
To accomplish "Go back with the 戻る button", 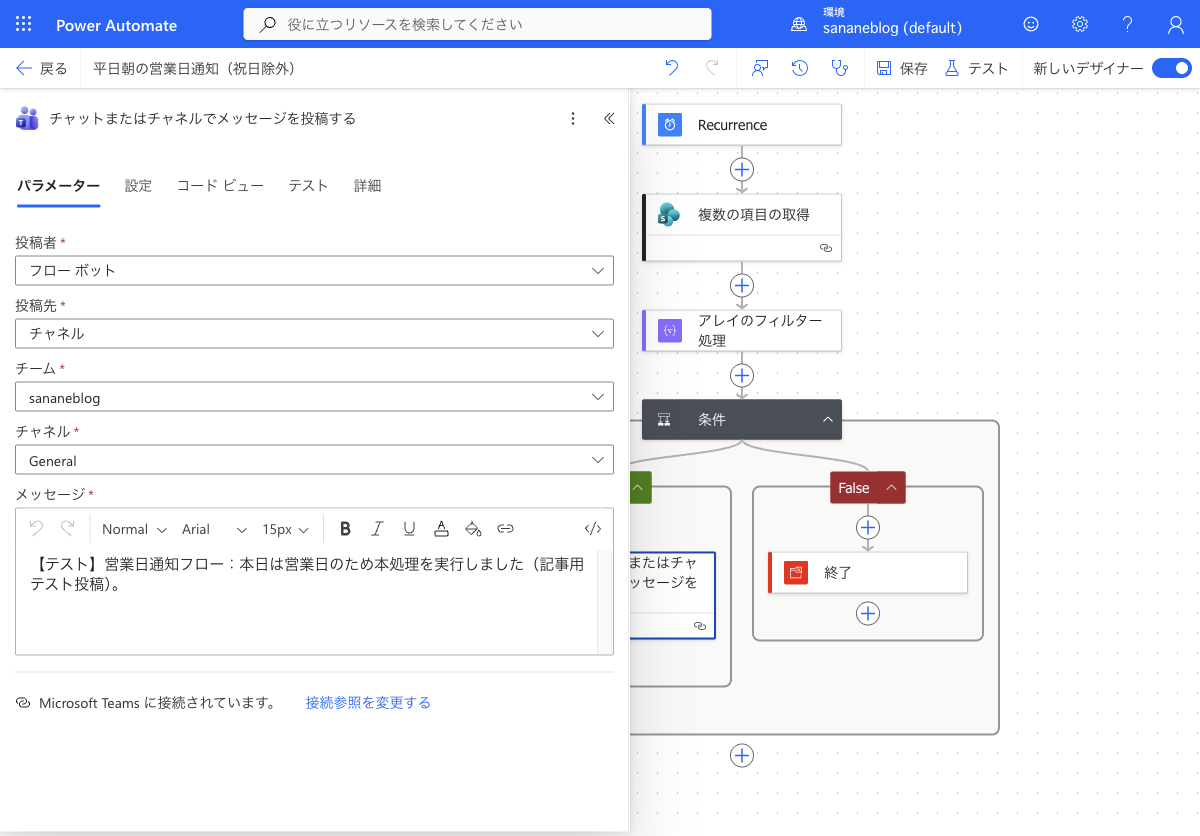I will 42,68.
